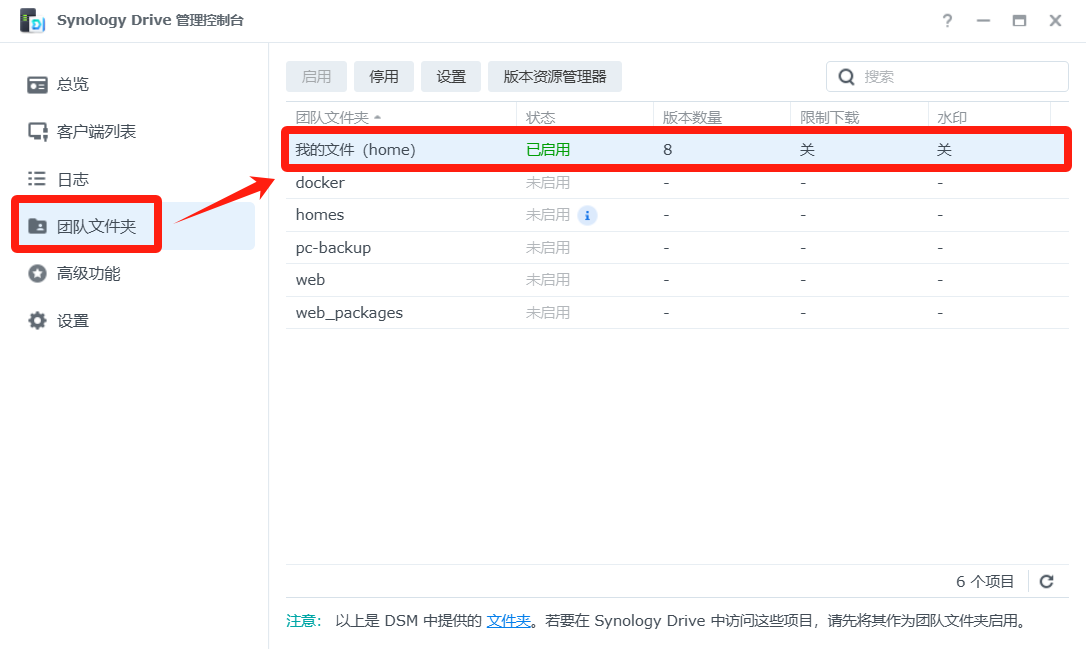
Task: Click the info icon next to homes status
Action: point(588,215)
